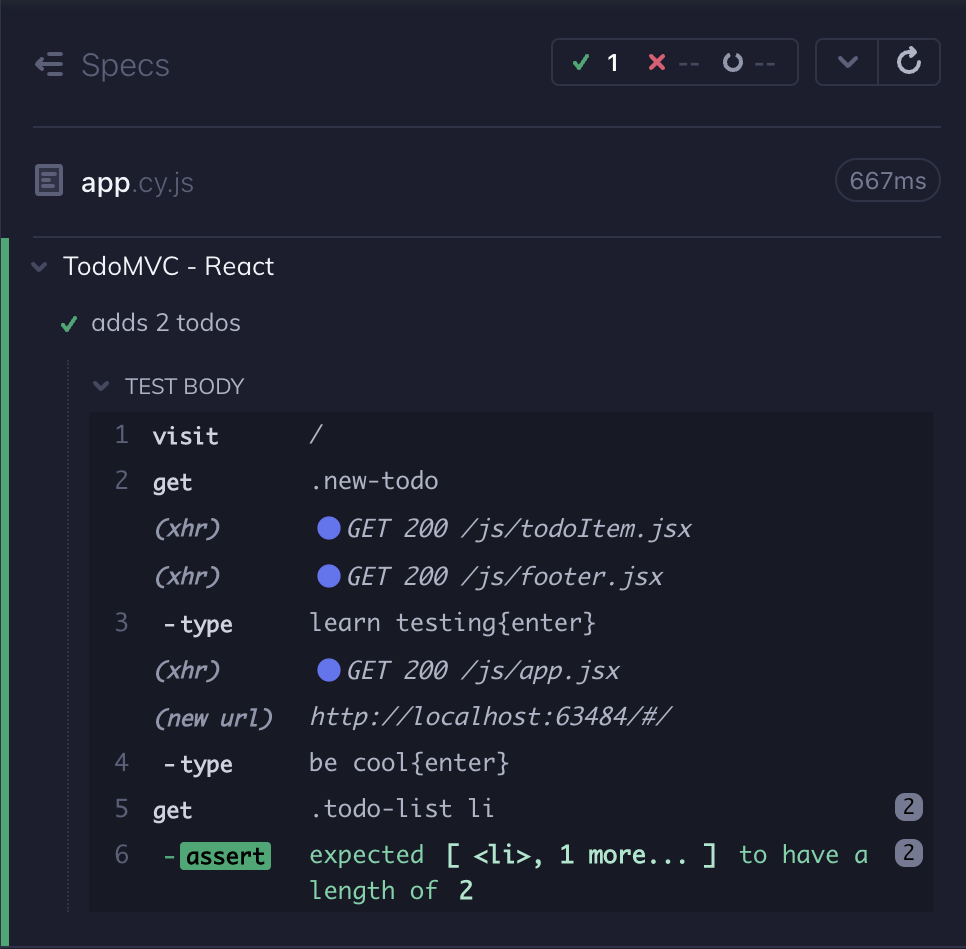Click the TEST BODY label
Viewport: 966px width, 949px height.
[184, 386]
